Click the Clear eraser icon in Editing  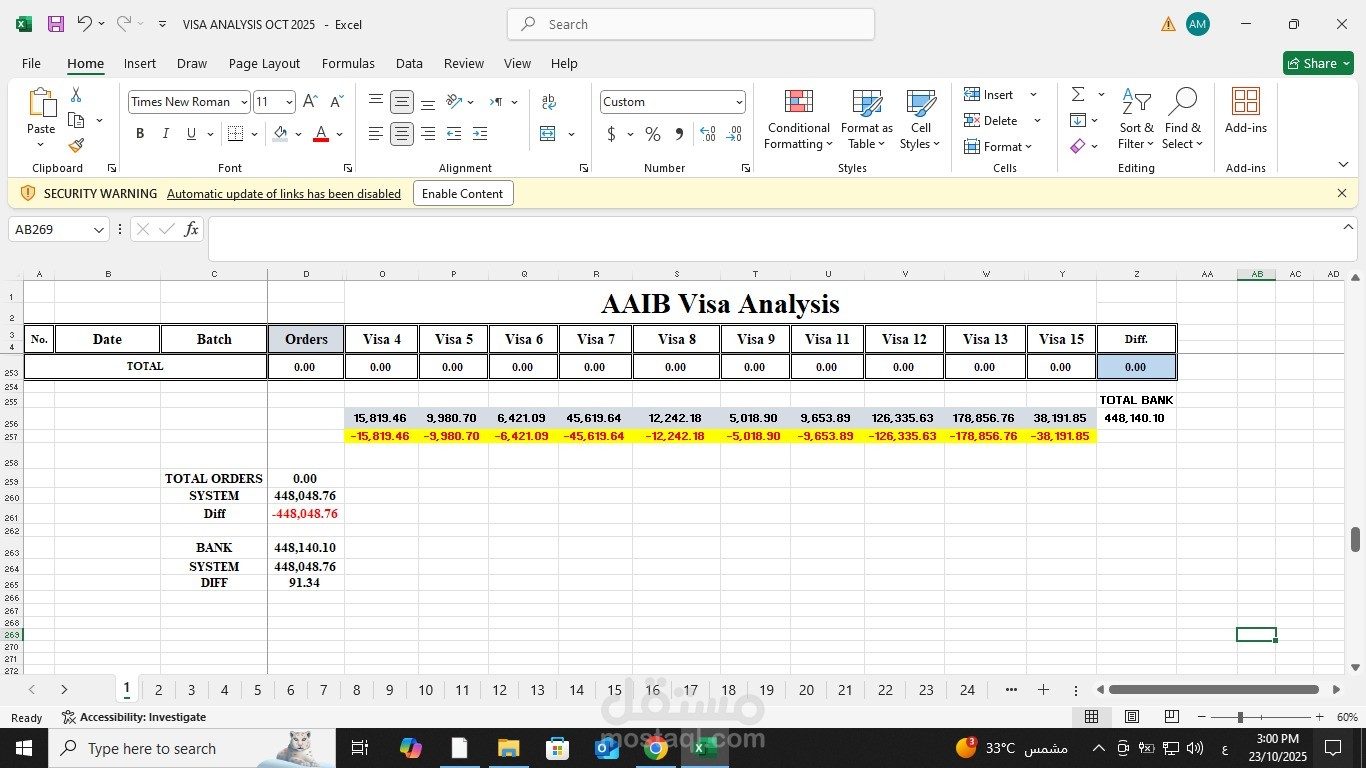pos(1078,146)
